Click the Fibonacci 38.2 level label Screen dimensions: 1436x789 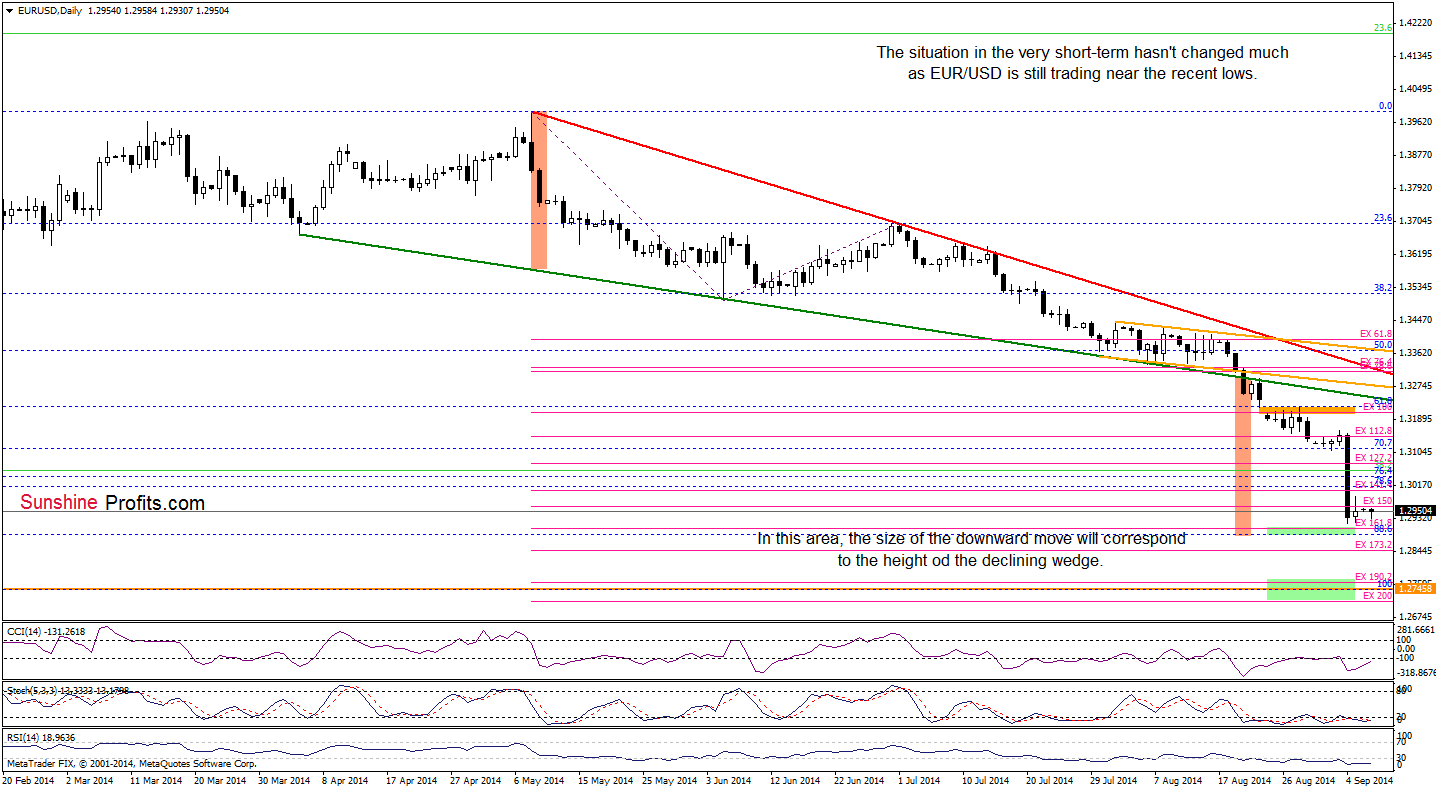pos(1383,287)
